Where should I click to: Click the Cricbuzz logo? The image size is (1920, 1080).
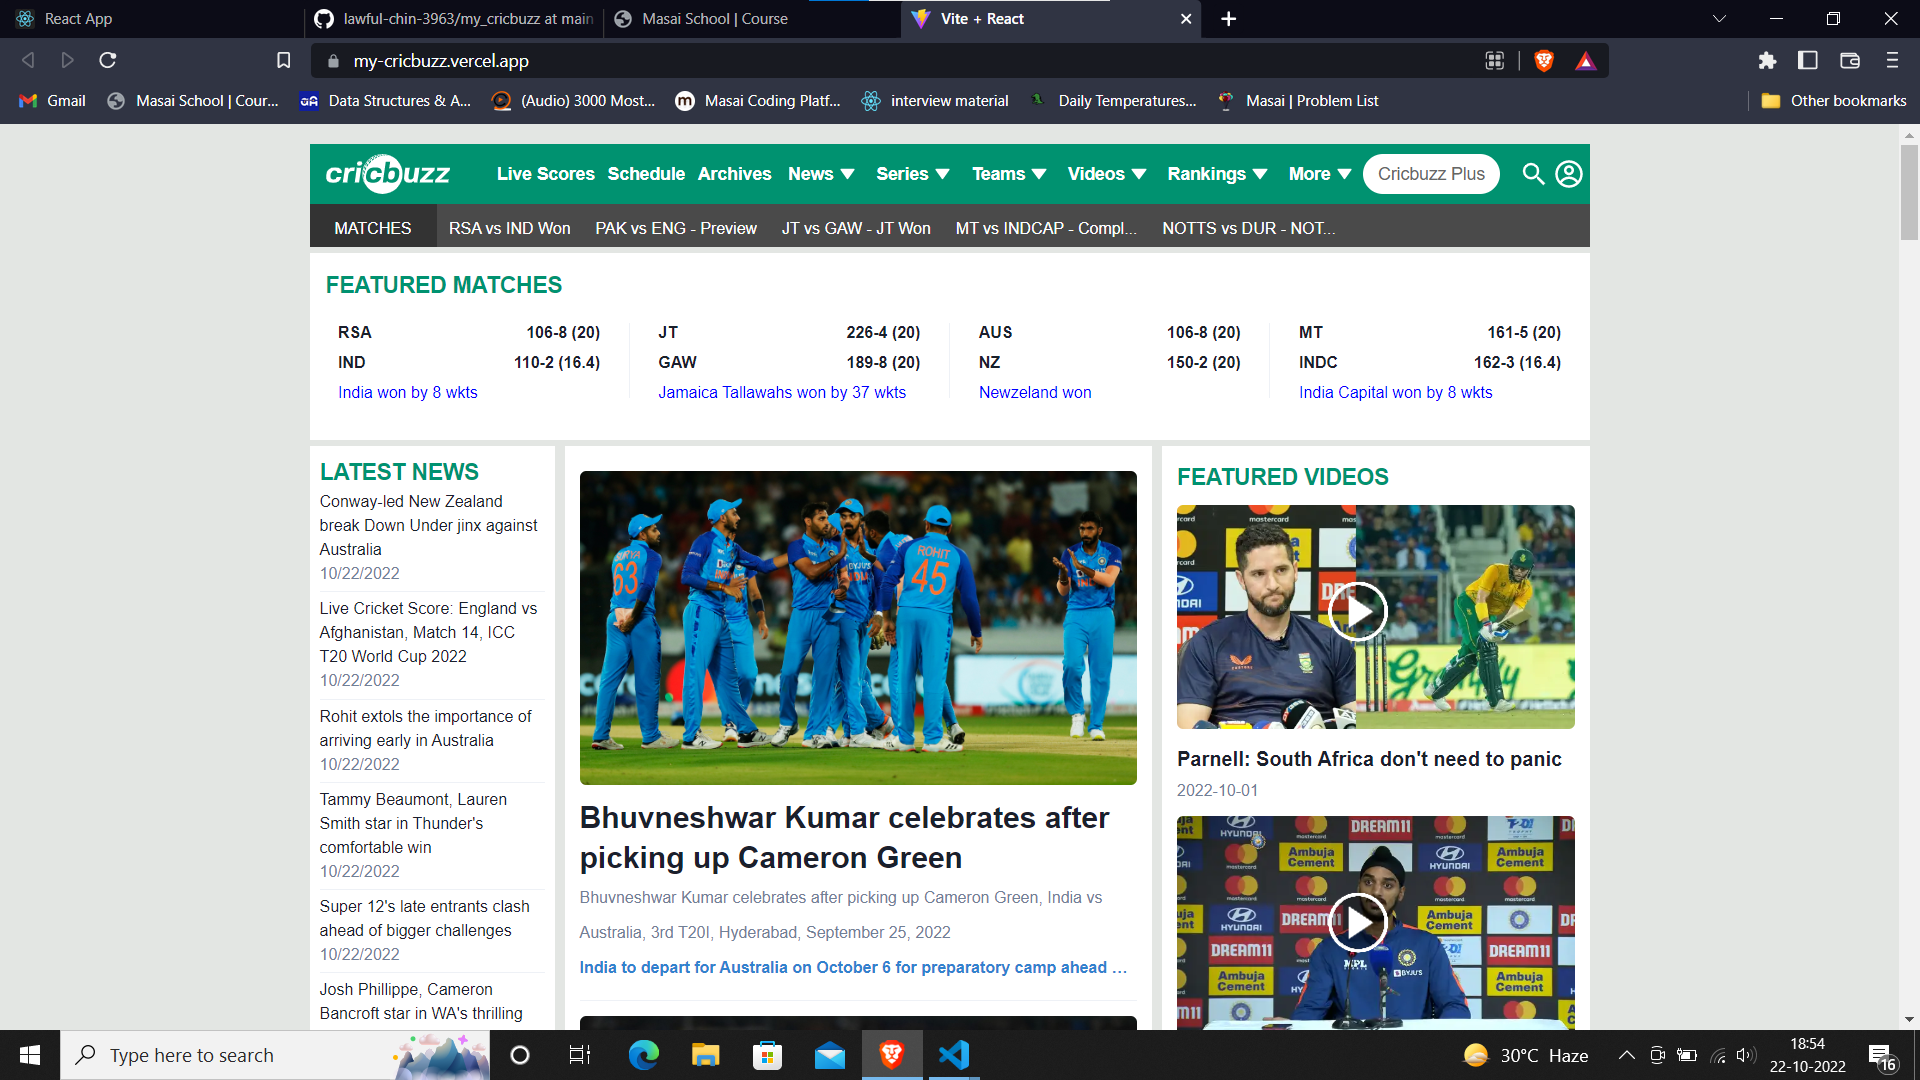point(388,174)
